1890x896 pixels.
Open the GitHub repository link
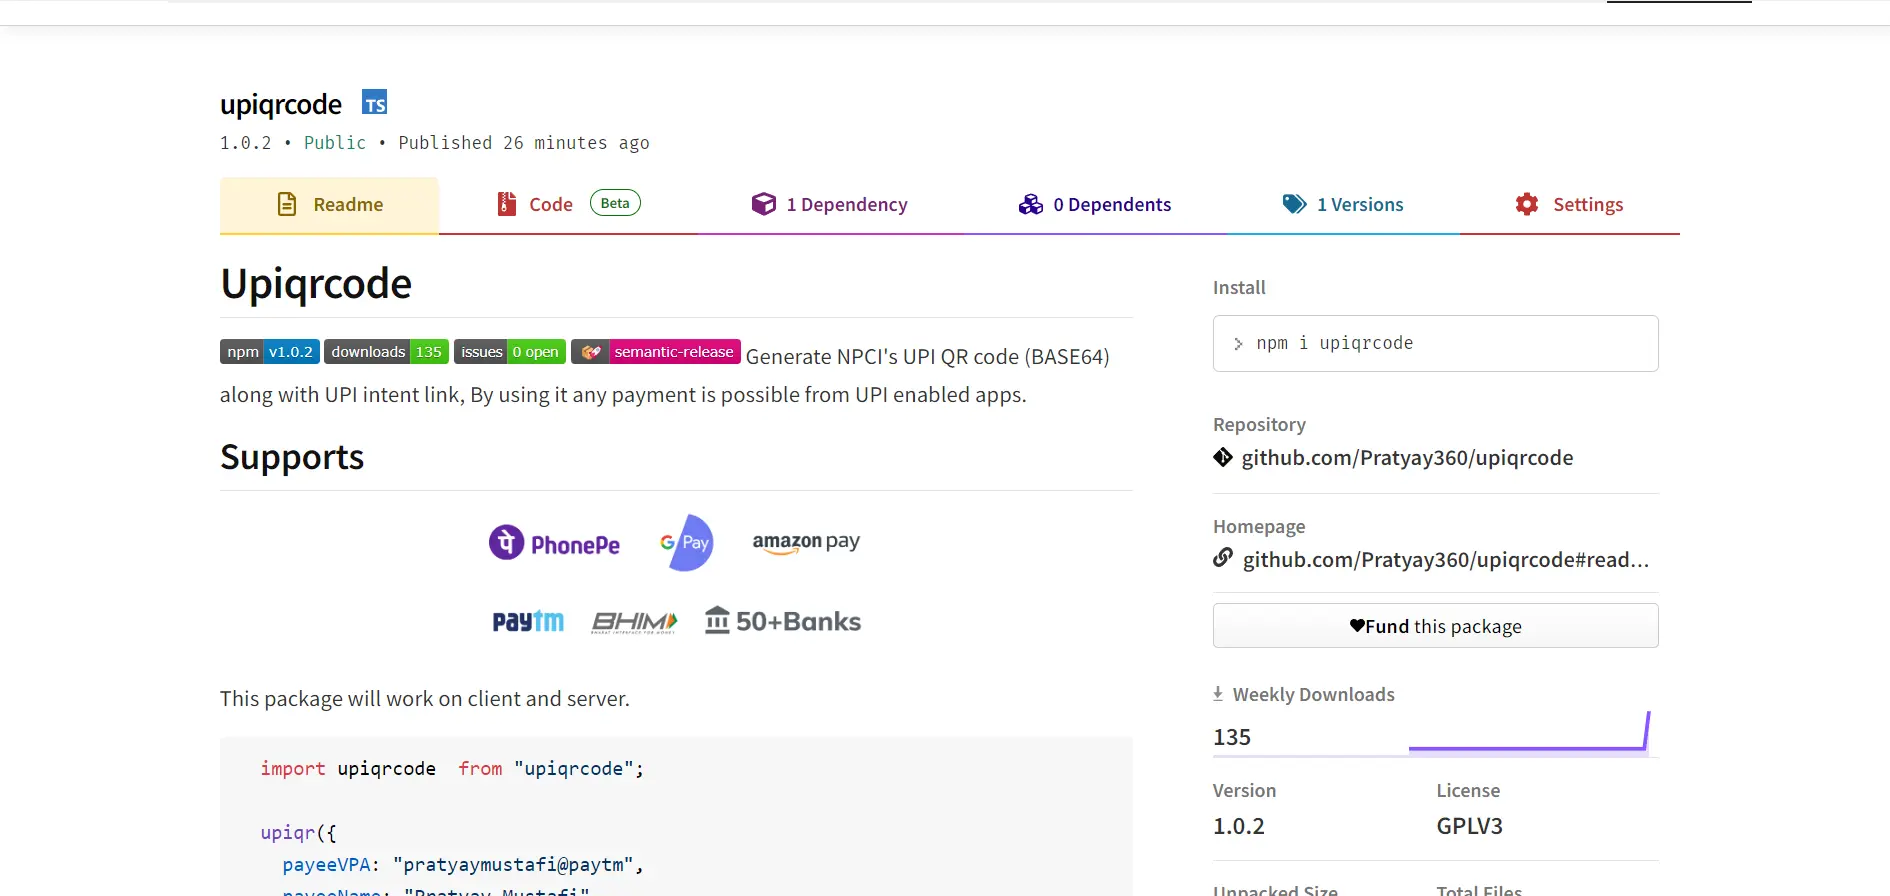1406,458
